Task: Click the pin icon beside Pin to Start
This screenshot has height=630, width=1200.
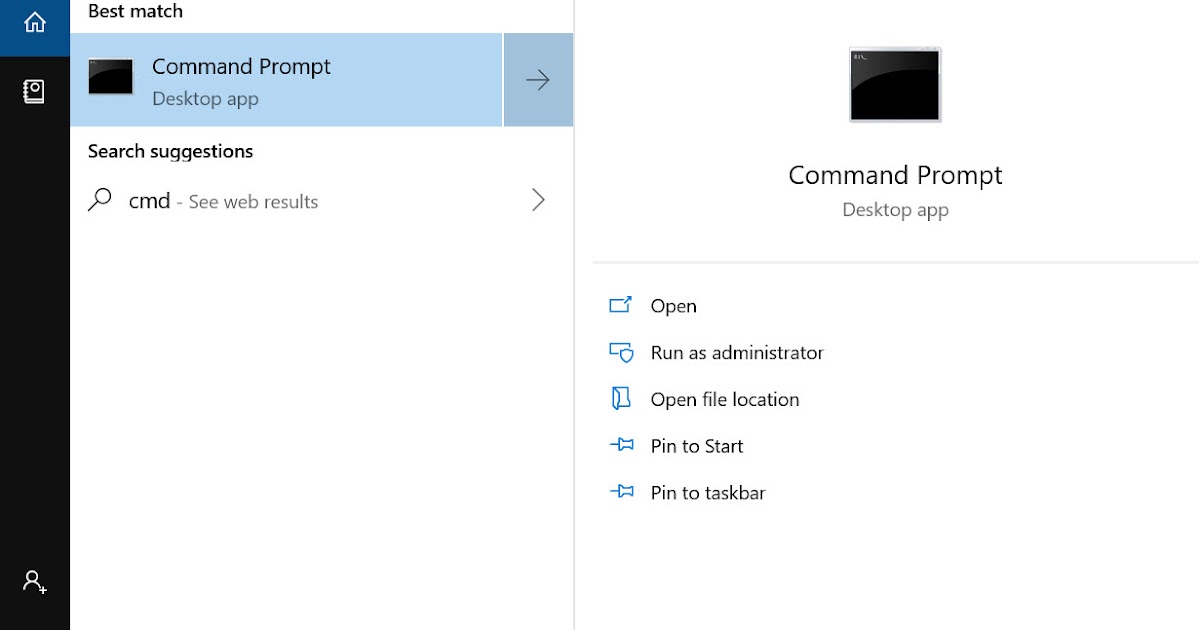Action: 621,445
